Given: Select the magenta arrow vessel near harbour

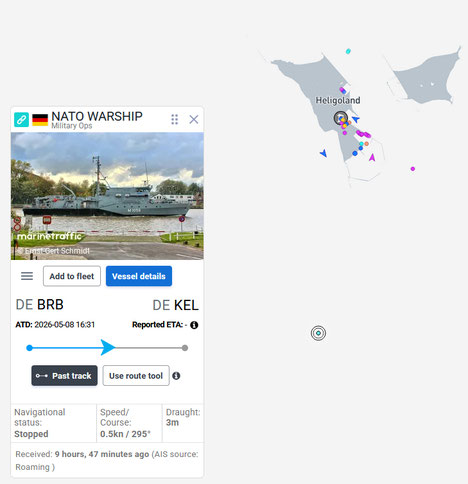Looking at the screenshot, I should pyautogui.click(x=372, y=157).
